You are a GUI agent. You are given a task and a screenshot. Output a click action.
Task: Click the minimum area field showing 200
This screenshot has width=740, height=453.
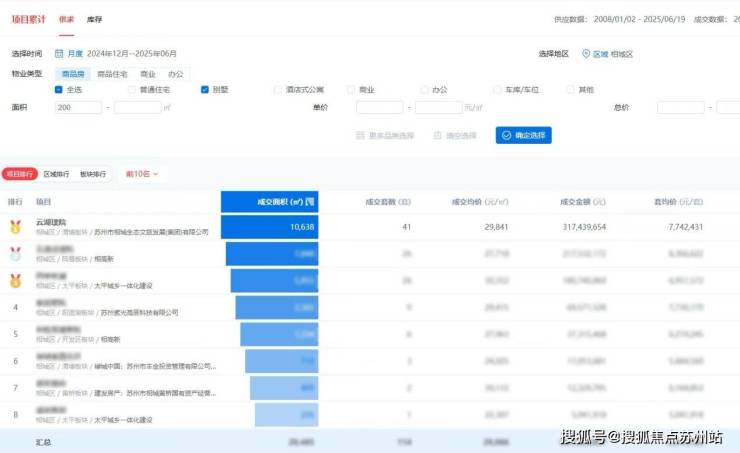[78, 106]
